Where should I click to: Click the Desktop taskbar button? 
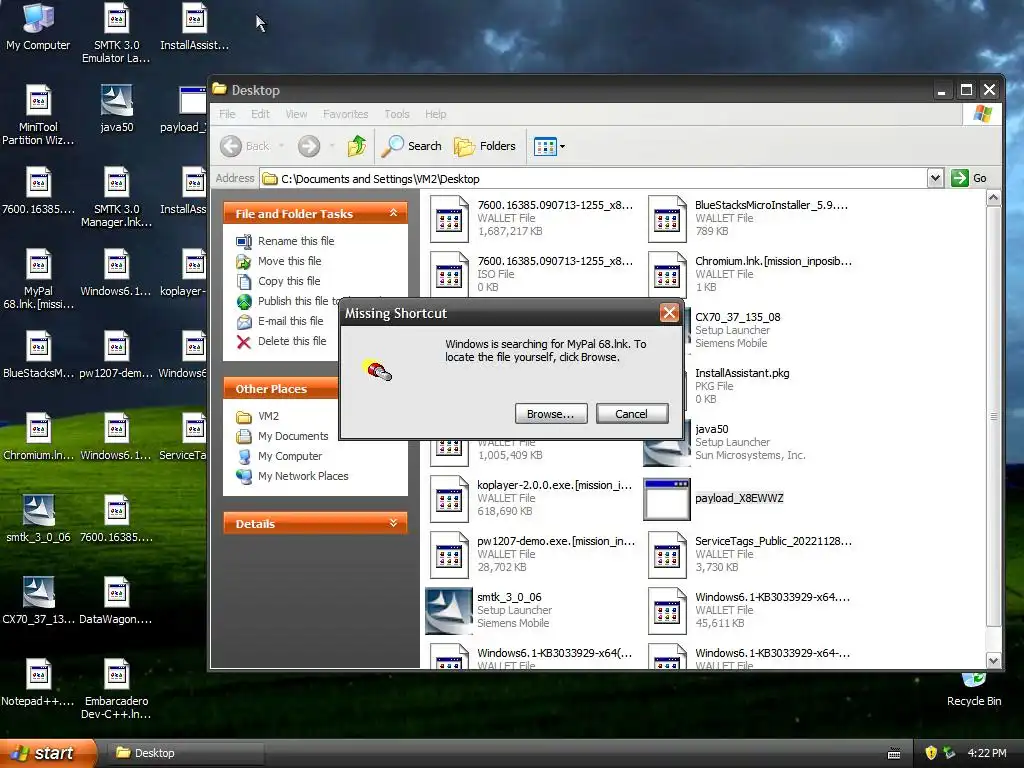(x=184, y=753)
